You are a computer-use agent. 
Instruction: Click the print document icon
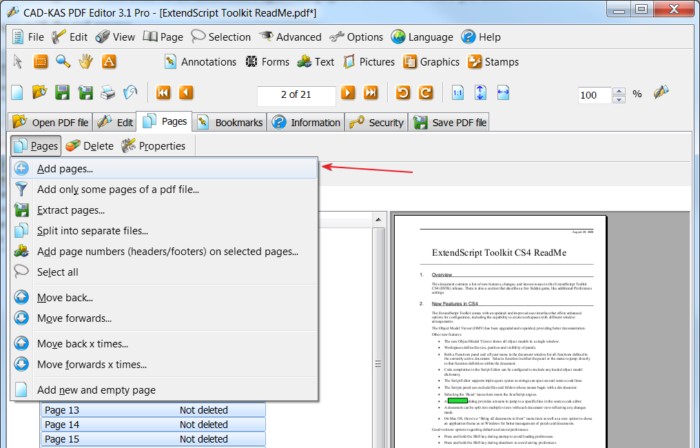point(108,93)
